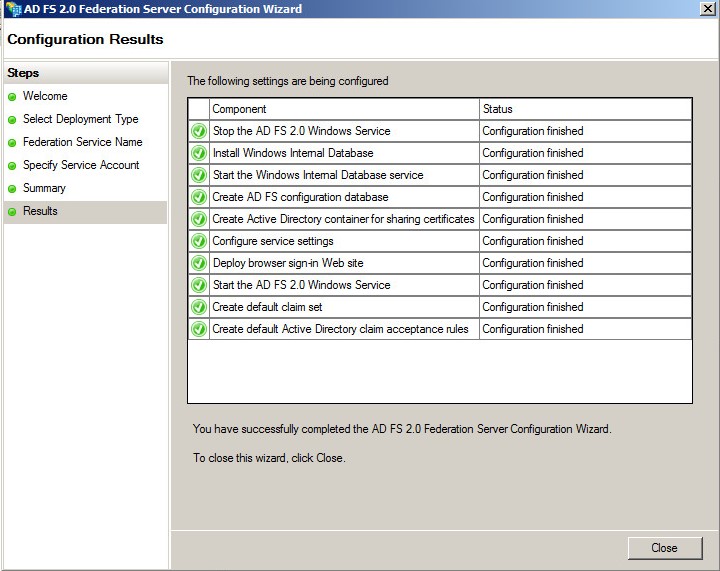The width and height of the screenshot is (720, 571).
Task: Select row 'Create default claim set'
Action: (440, 308)
